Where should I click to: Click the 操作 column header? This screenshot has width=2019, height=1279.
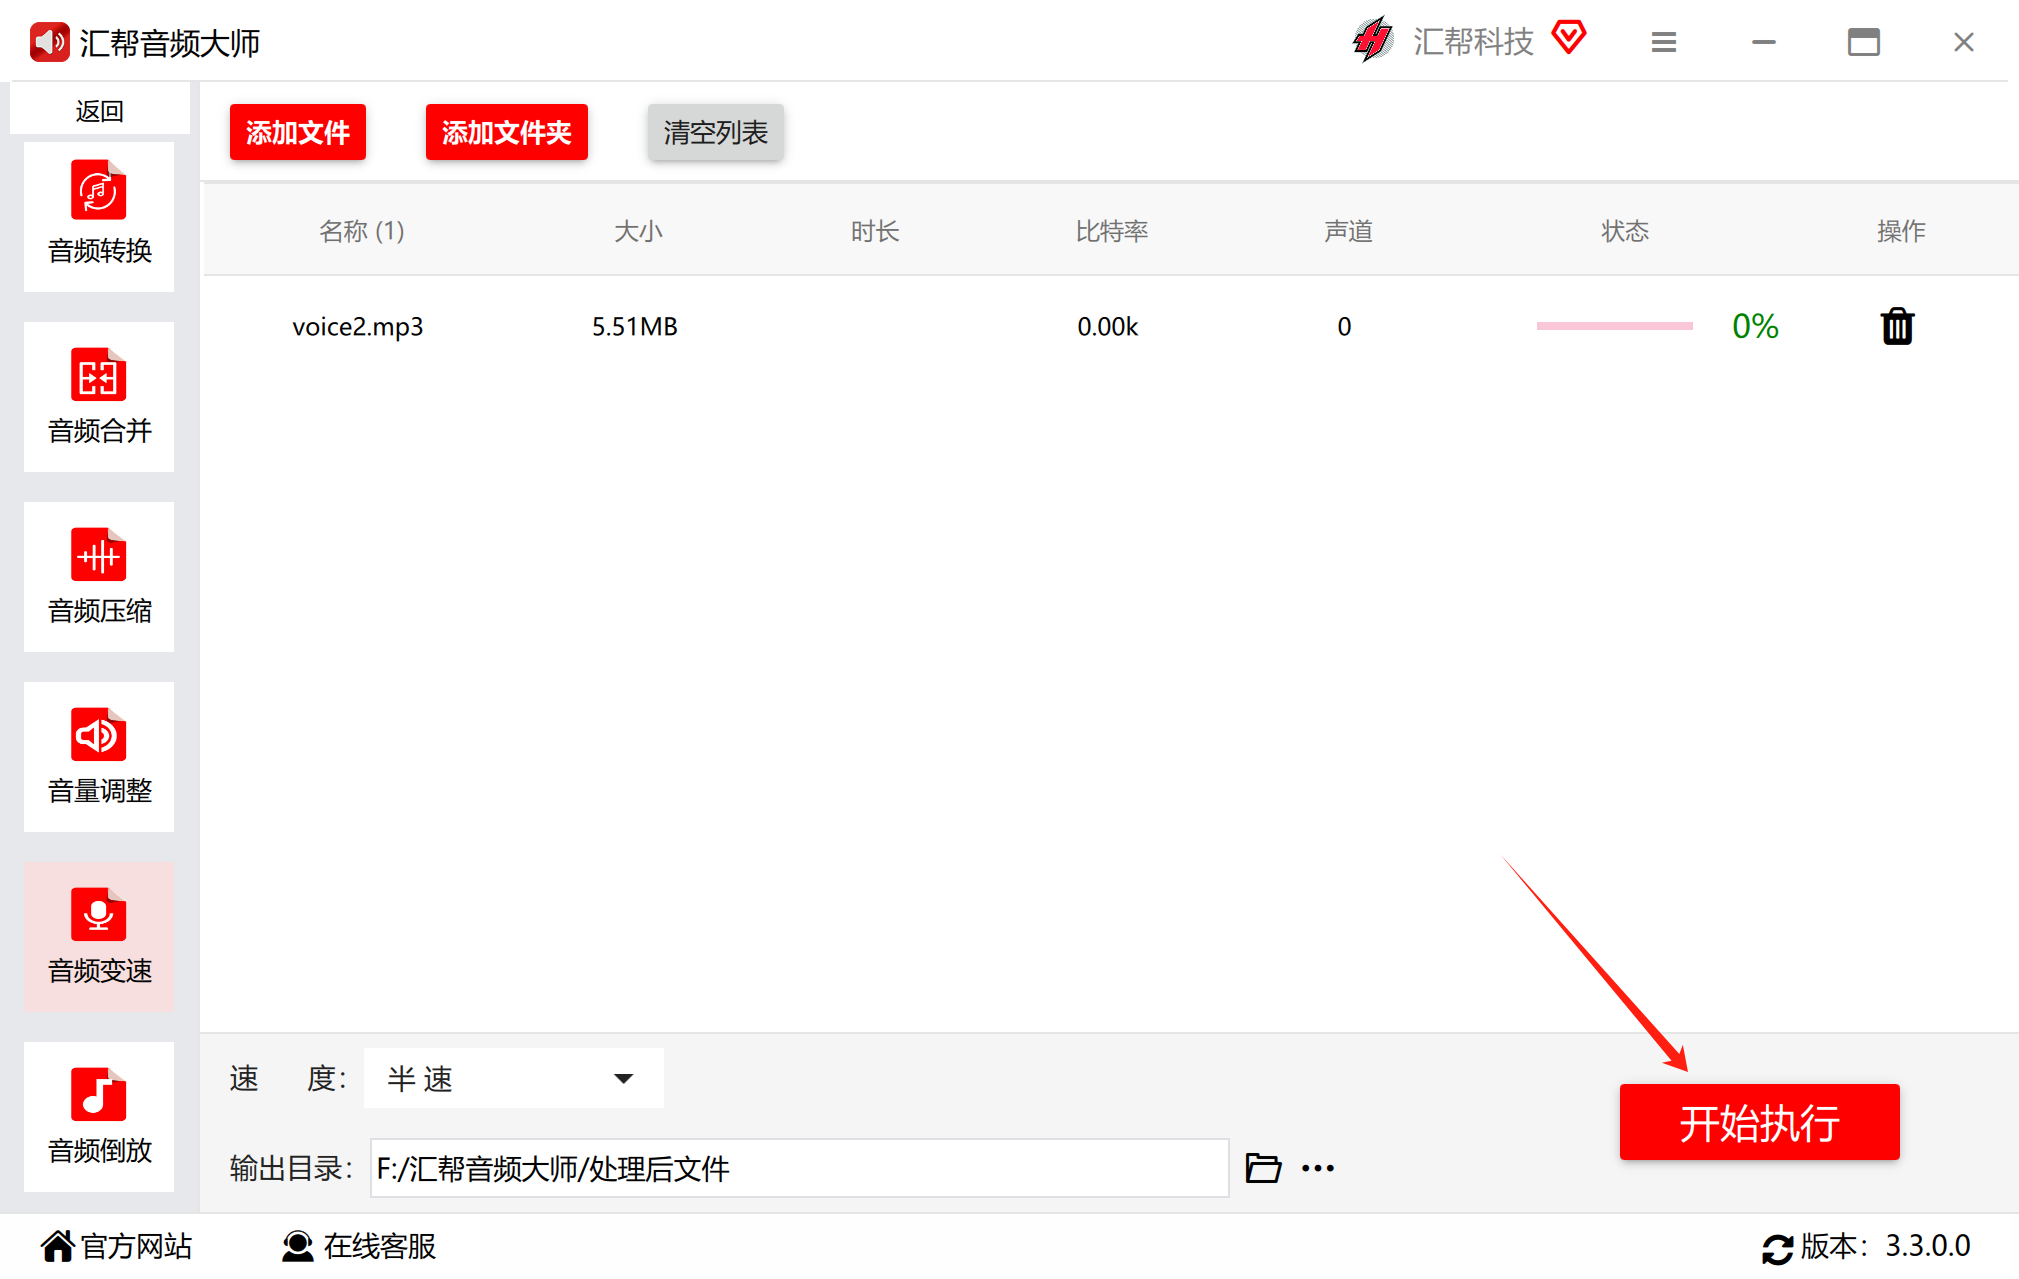1901,231
